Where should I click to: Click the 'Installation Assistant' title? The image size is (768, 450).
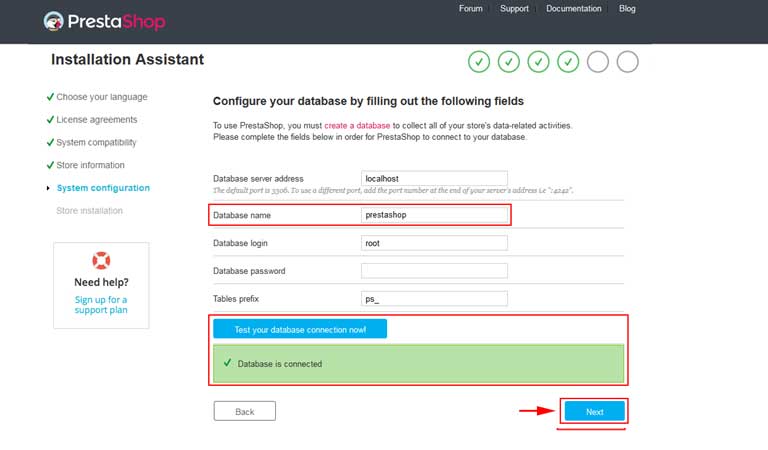click(x=127, y=59)
